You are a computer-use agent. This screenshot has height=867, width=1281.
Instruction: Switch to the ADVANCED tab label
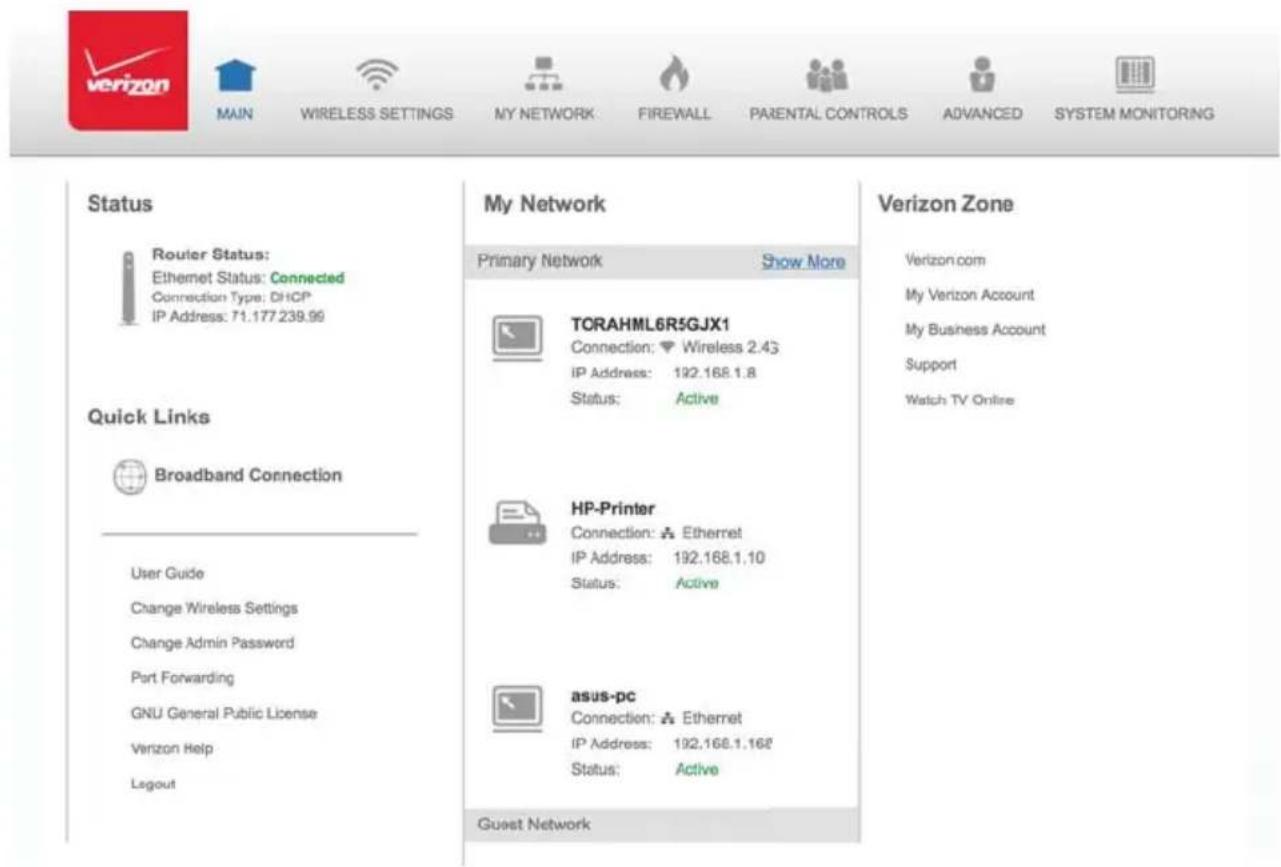click(982, 114)
